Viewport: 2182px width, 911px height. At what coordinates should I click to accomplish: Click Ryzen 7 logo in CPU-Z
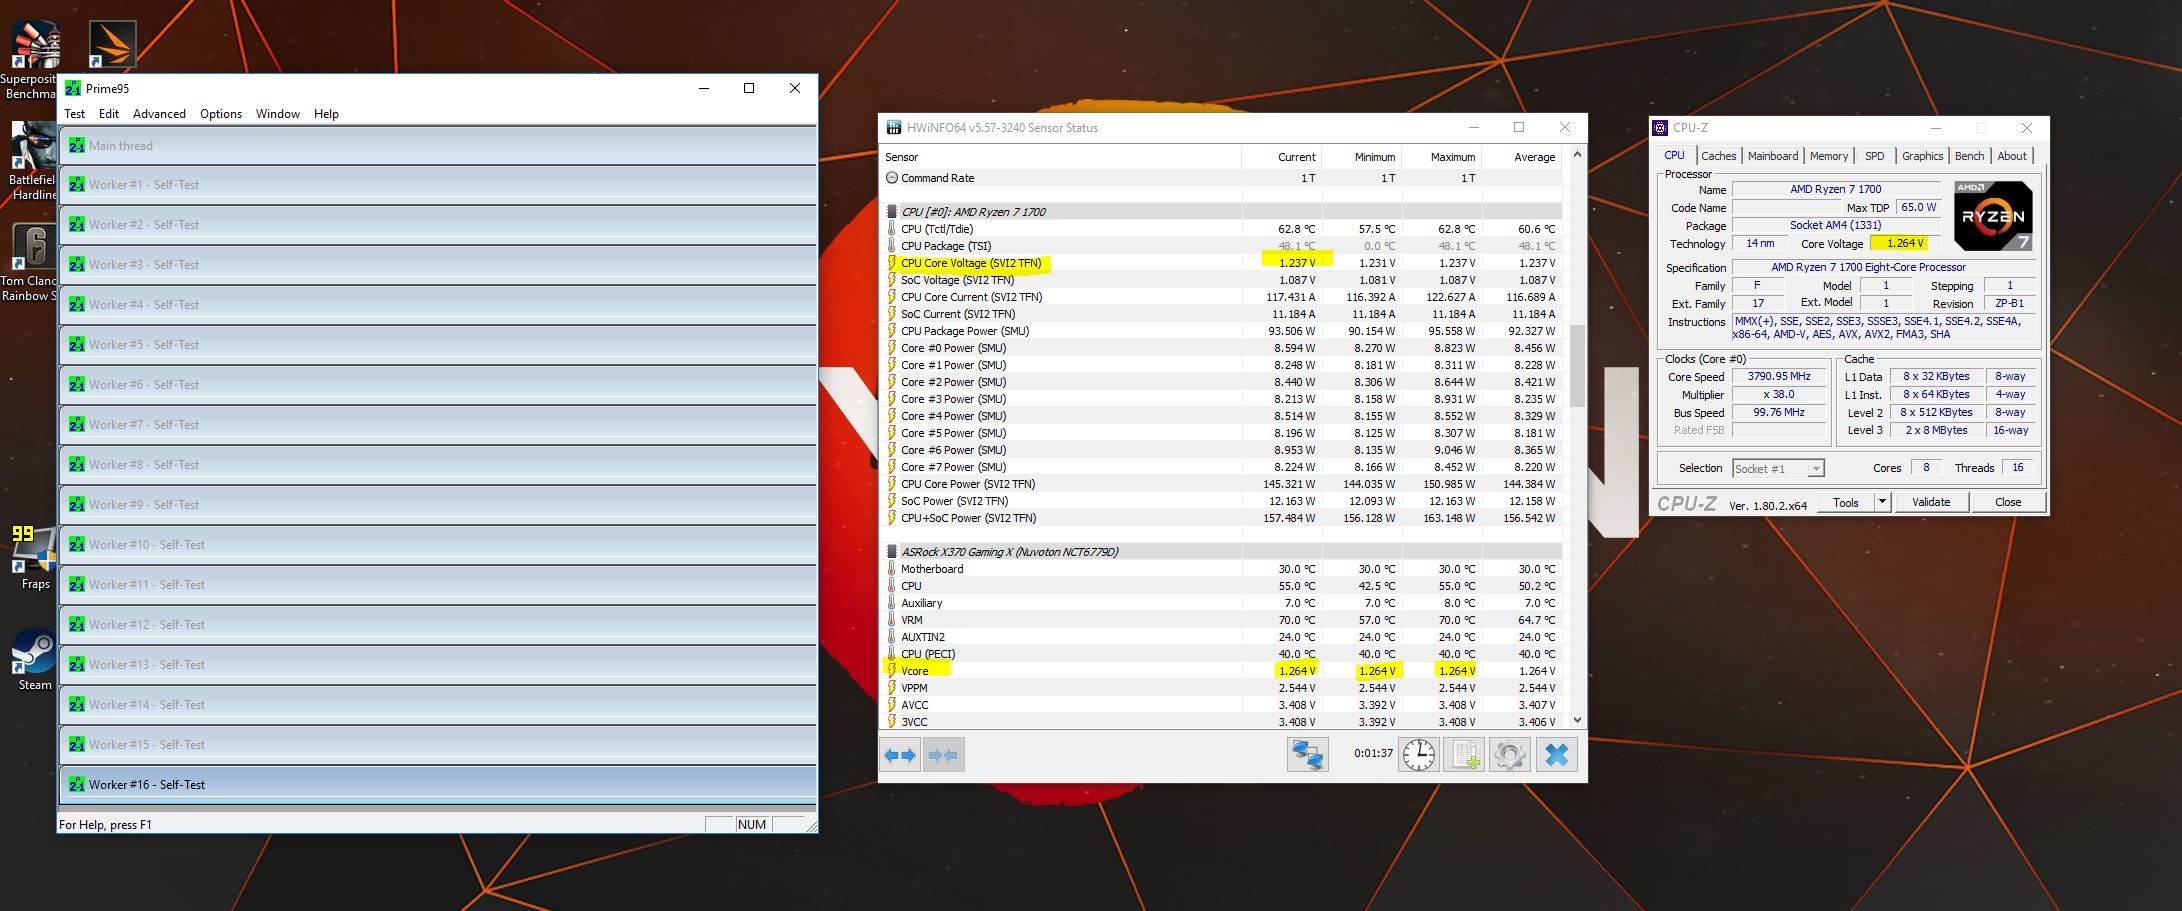1993,215
